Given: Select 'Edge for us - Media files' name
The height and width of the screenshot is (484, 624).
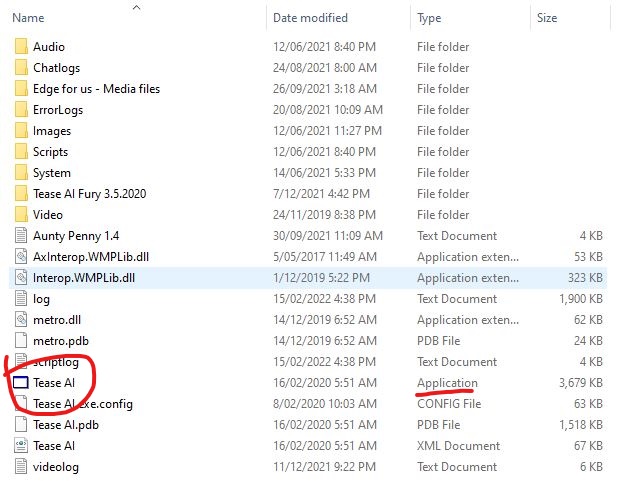Looking at the screenshot, I should click(x=97, y=89).
